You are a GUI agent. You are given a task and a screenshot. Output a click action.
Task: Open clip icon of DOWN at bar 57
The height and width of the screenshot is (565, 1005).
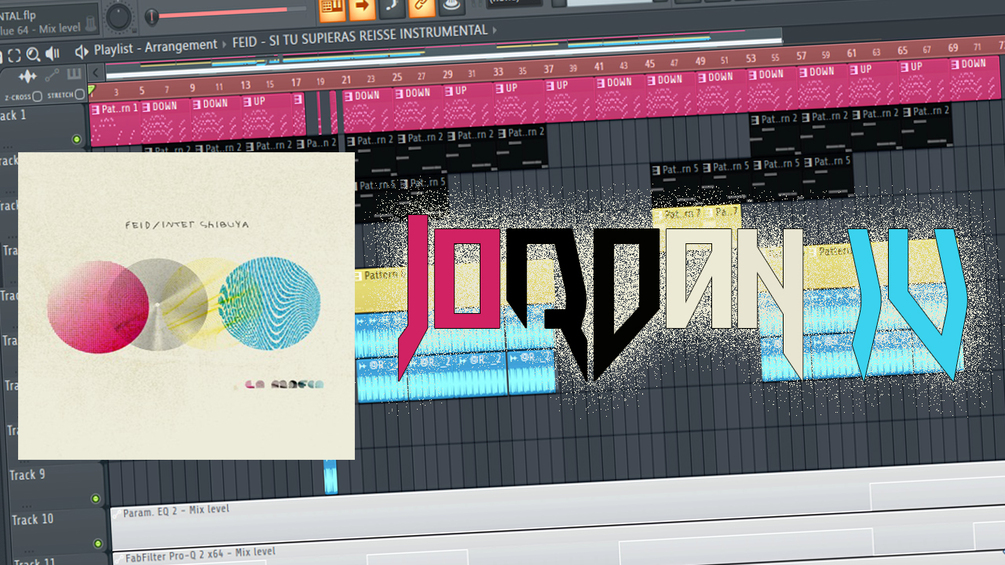(803, 73)
